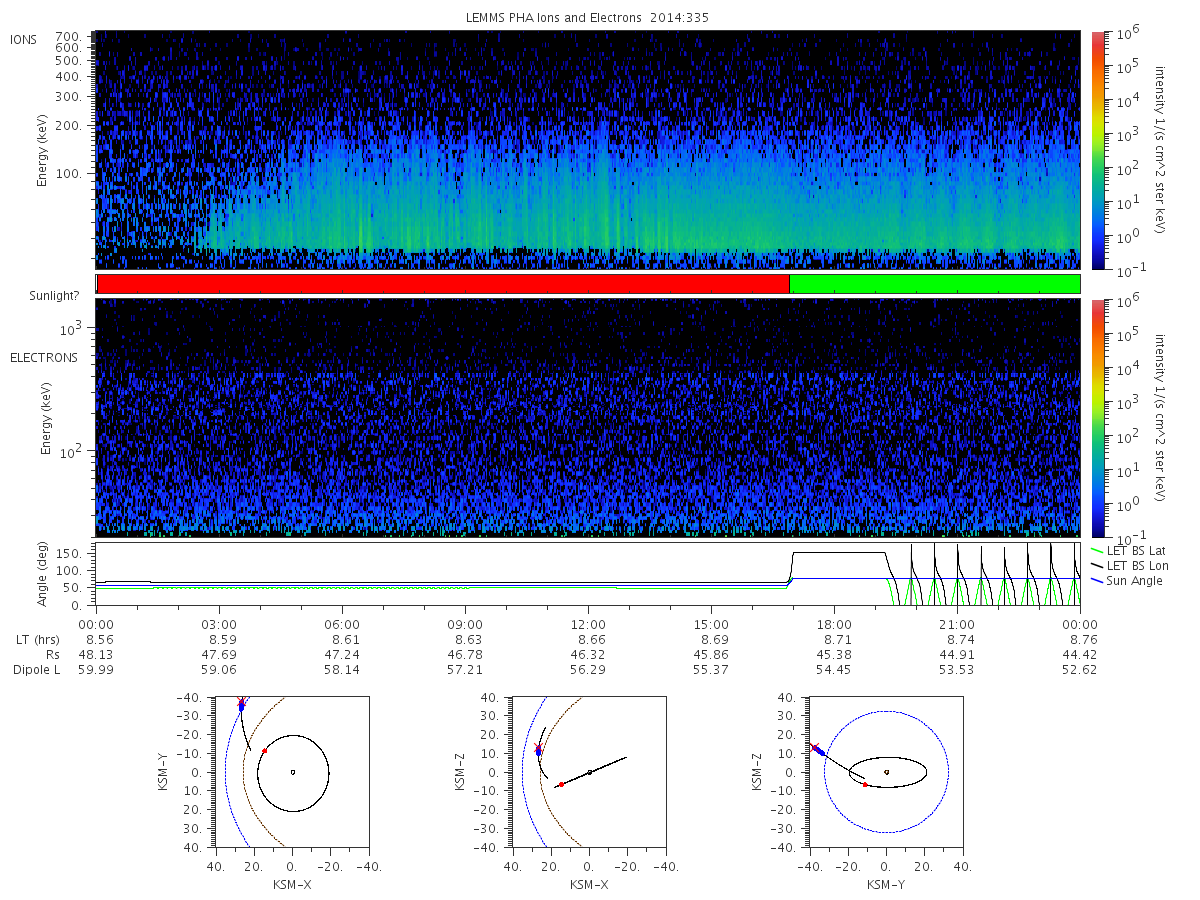The width and height of the screenshot is (1200, 900).
Task: Click the 18:00 time axis tick label
Action: pos(834,622)
